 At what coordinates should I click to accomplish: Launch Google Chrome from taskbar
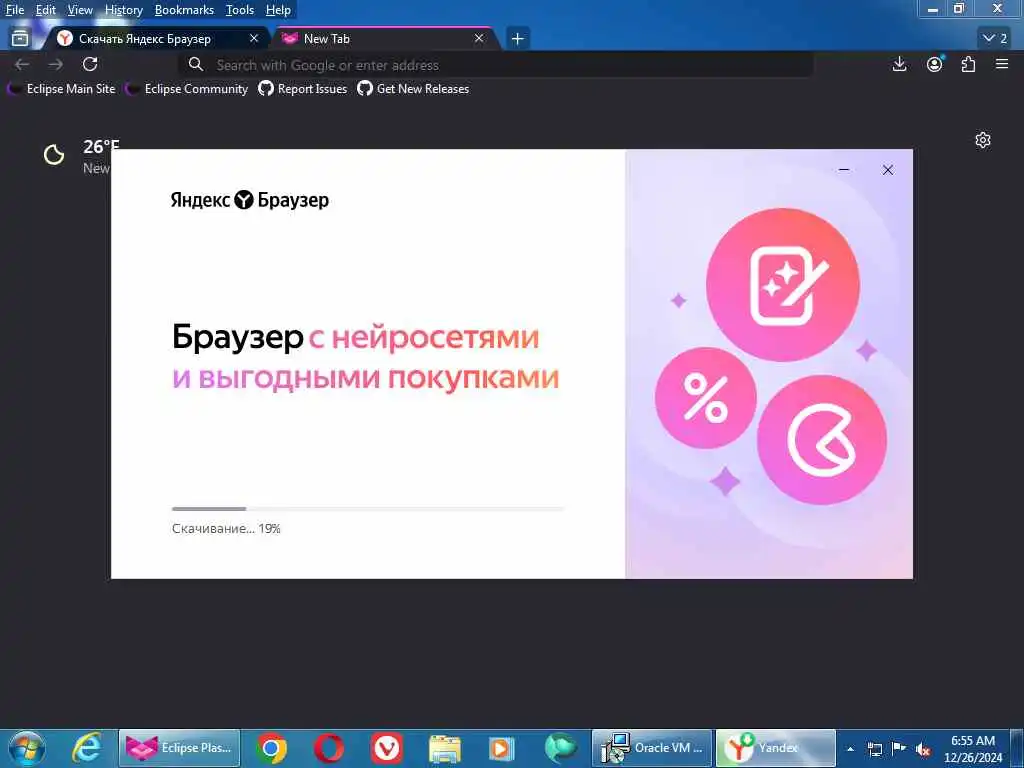271,748
